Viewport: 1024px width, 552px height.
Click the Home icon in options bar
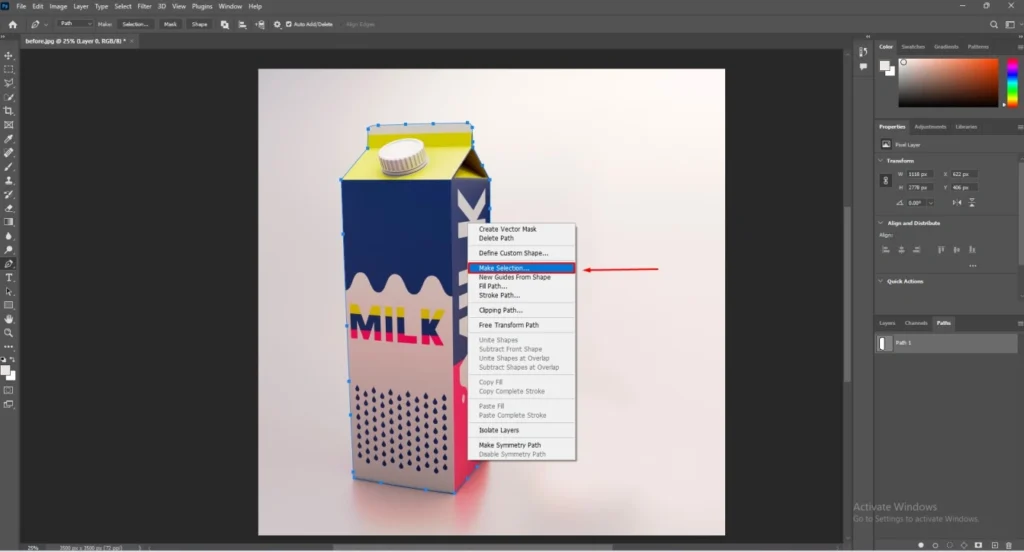(12, 24)
